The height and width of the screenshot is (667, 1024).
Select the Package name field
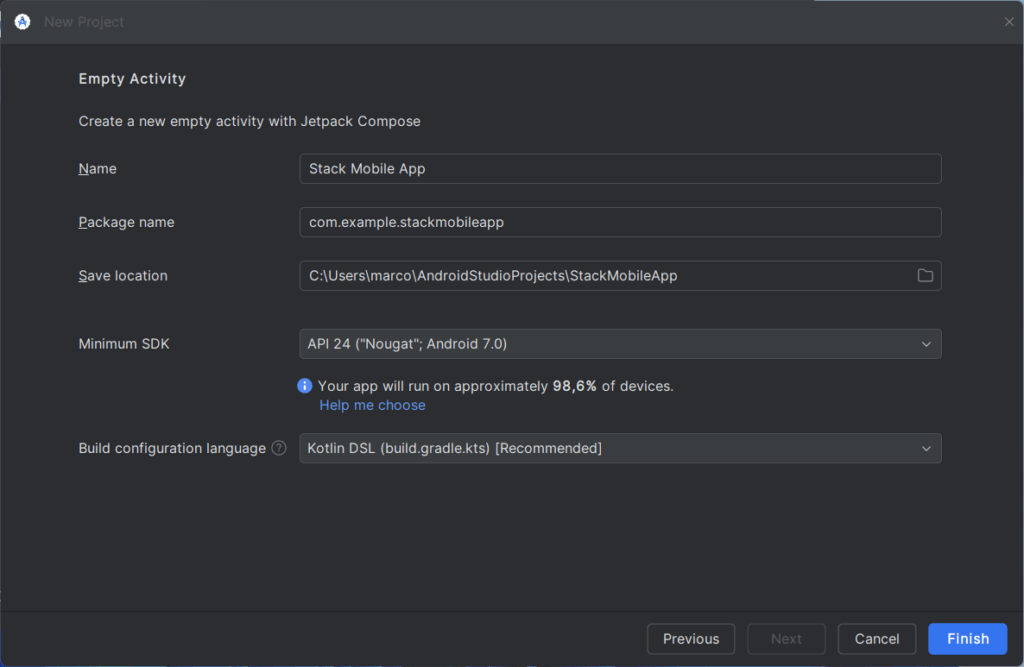tap(600, 222)
